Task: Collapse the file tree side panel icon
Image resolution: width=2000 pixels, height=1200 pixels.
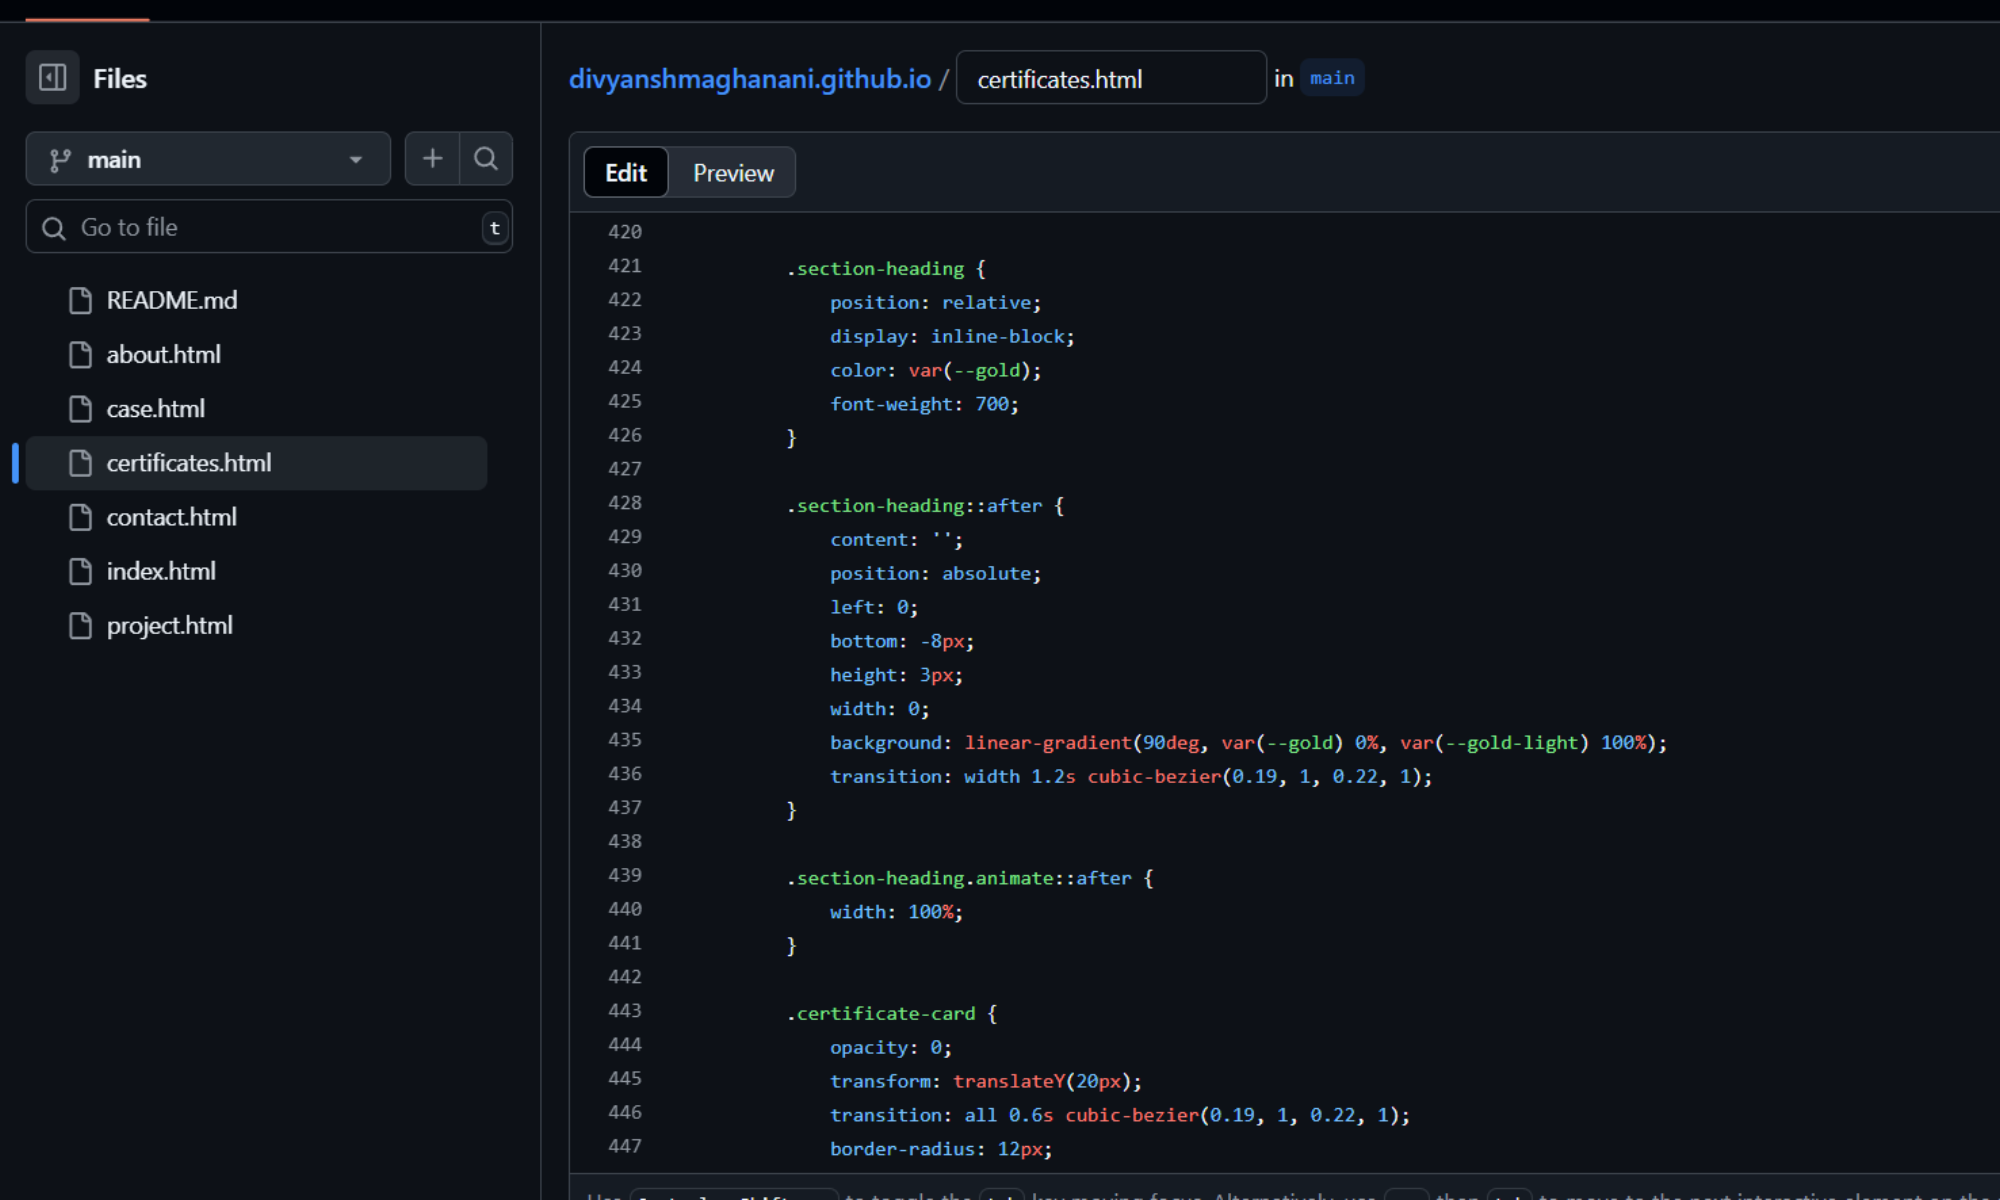Action: pos(52,78)
